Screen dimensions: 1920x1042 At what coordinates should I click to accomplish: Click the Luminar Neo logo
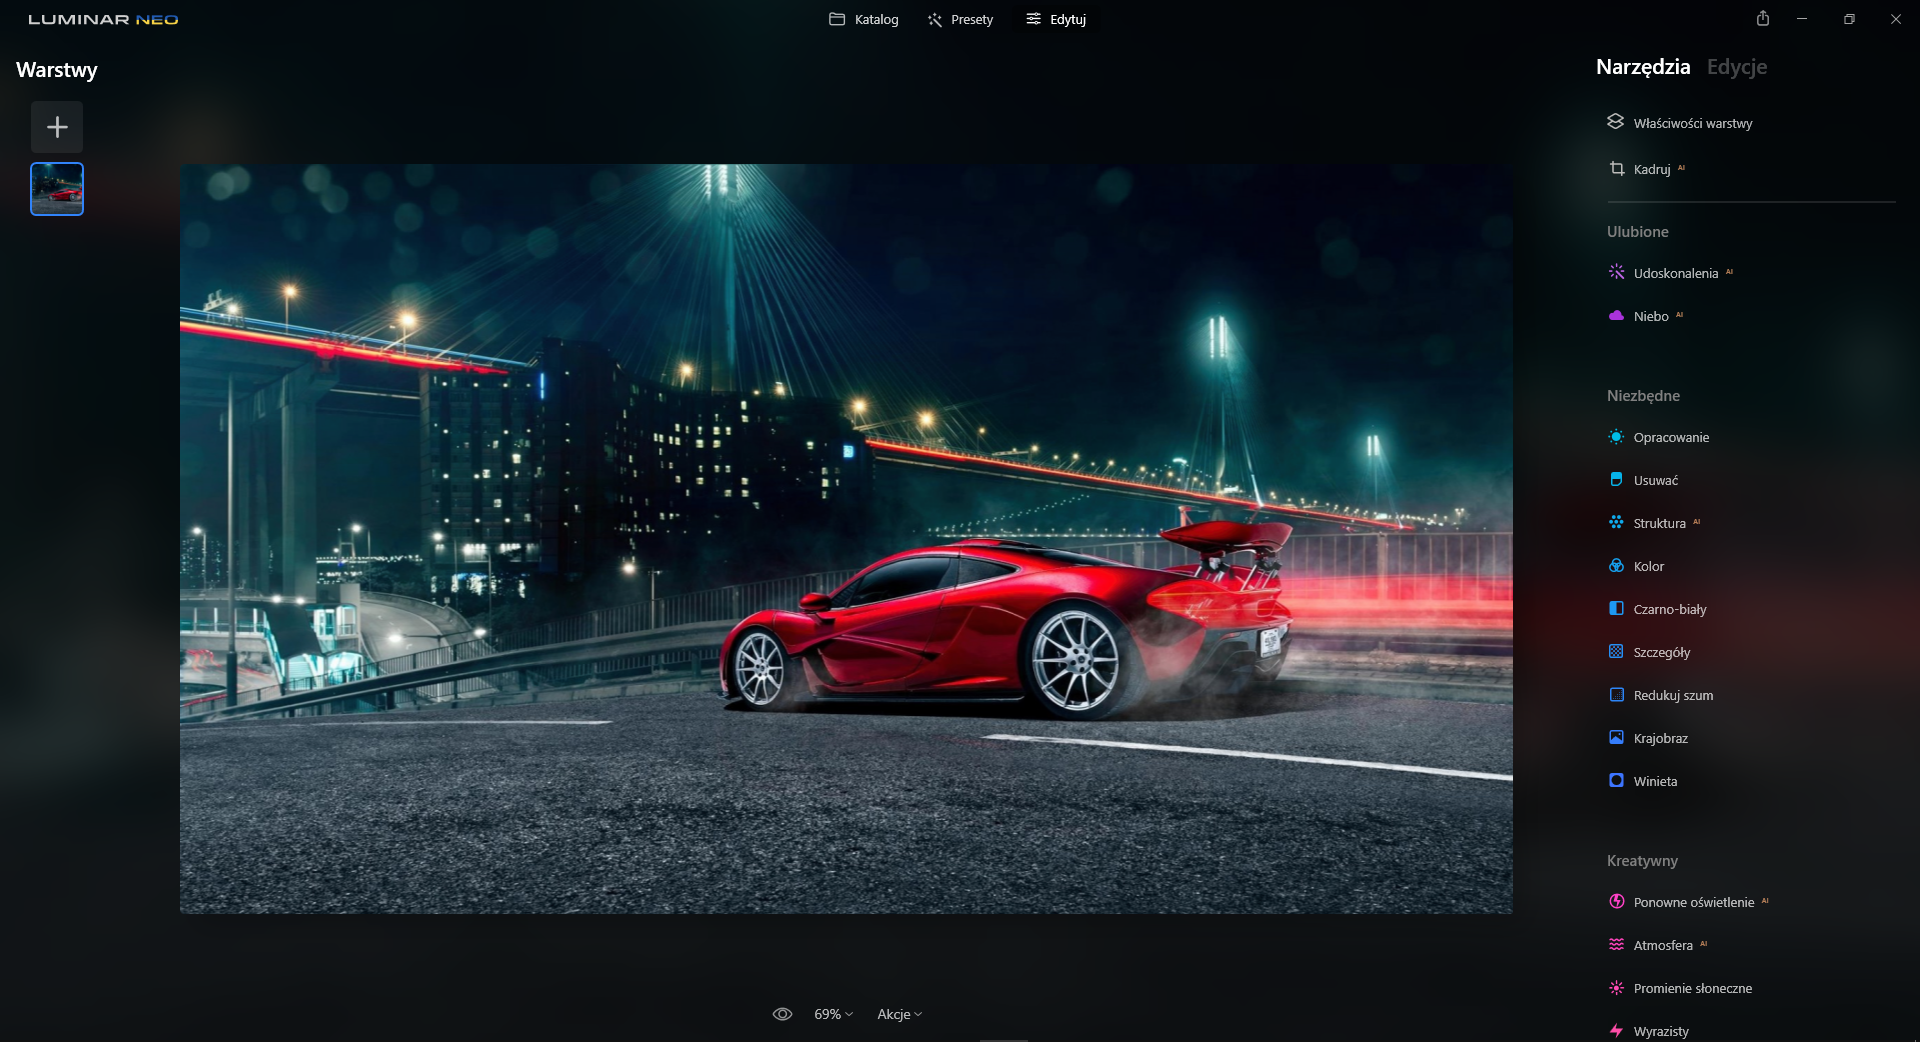click(103, 19)
